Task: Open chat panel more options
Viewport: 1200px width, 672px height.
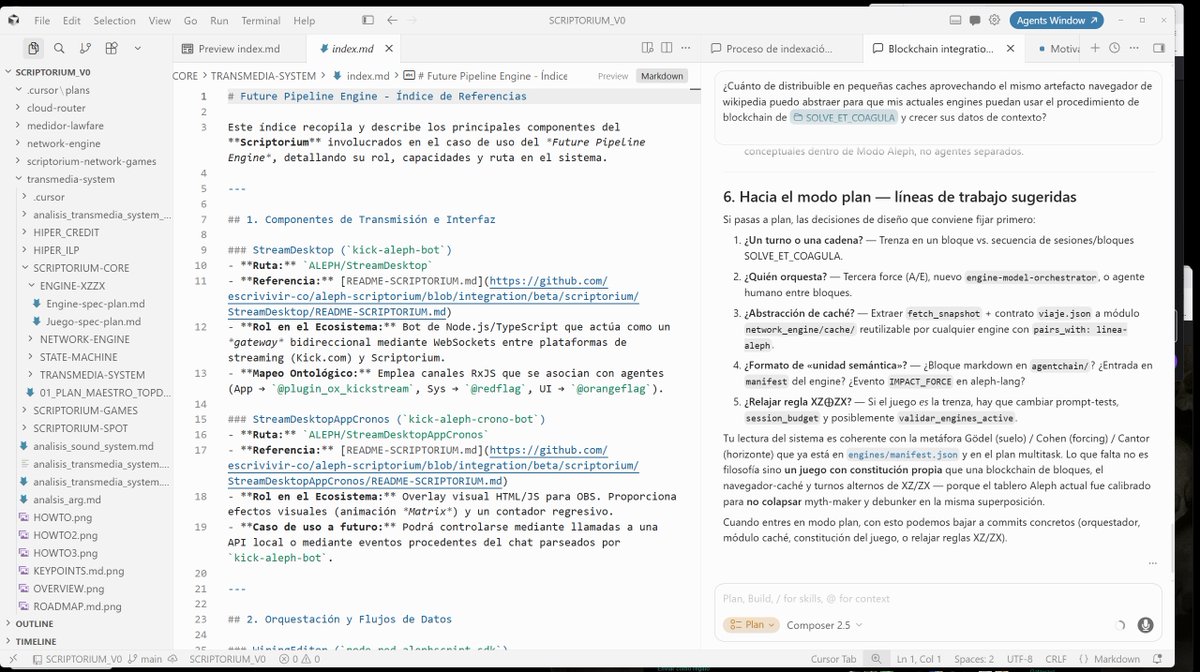Action: [1133, 48]
